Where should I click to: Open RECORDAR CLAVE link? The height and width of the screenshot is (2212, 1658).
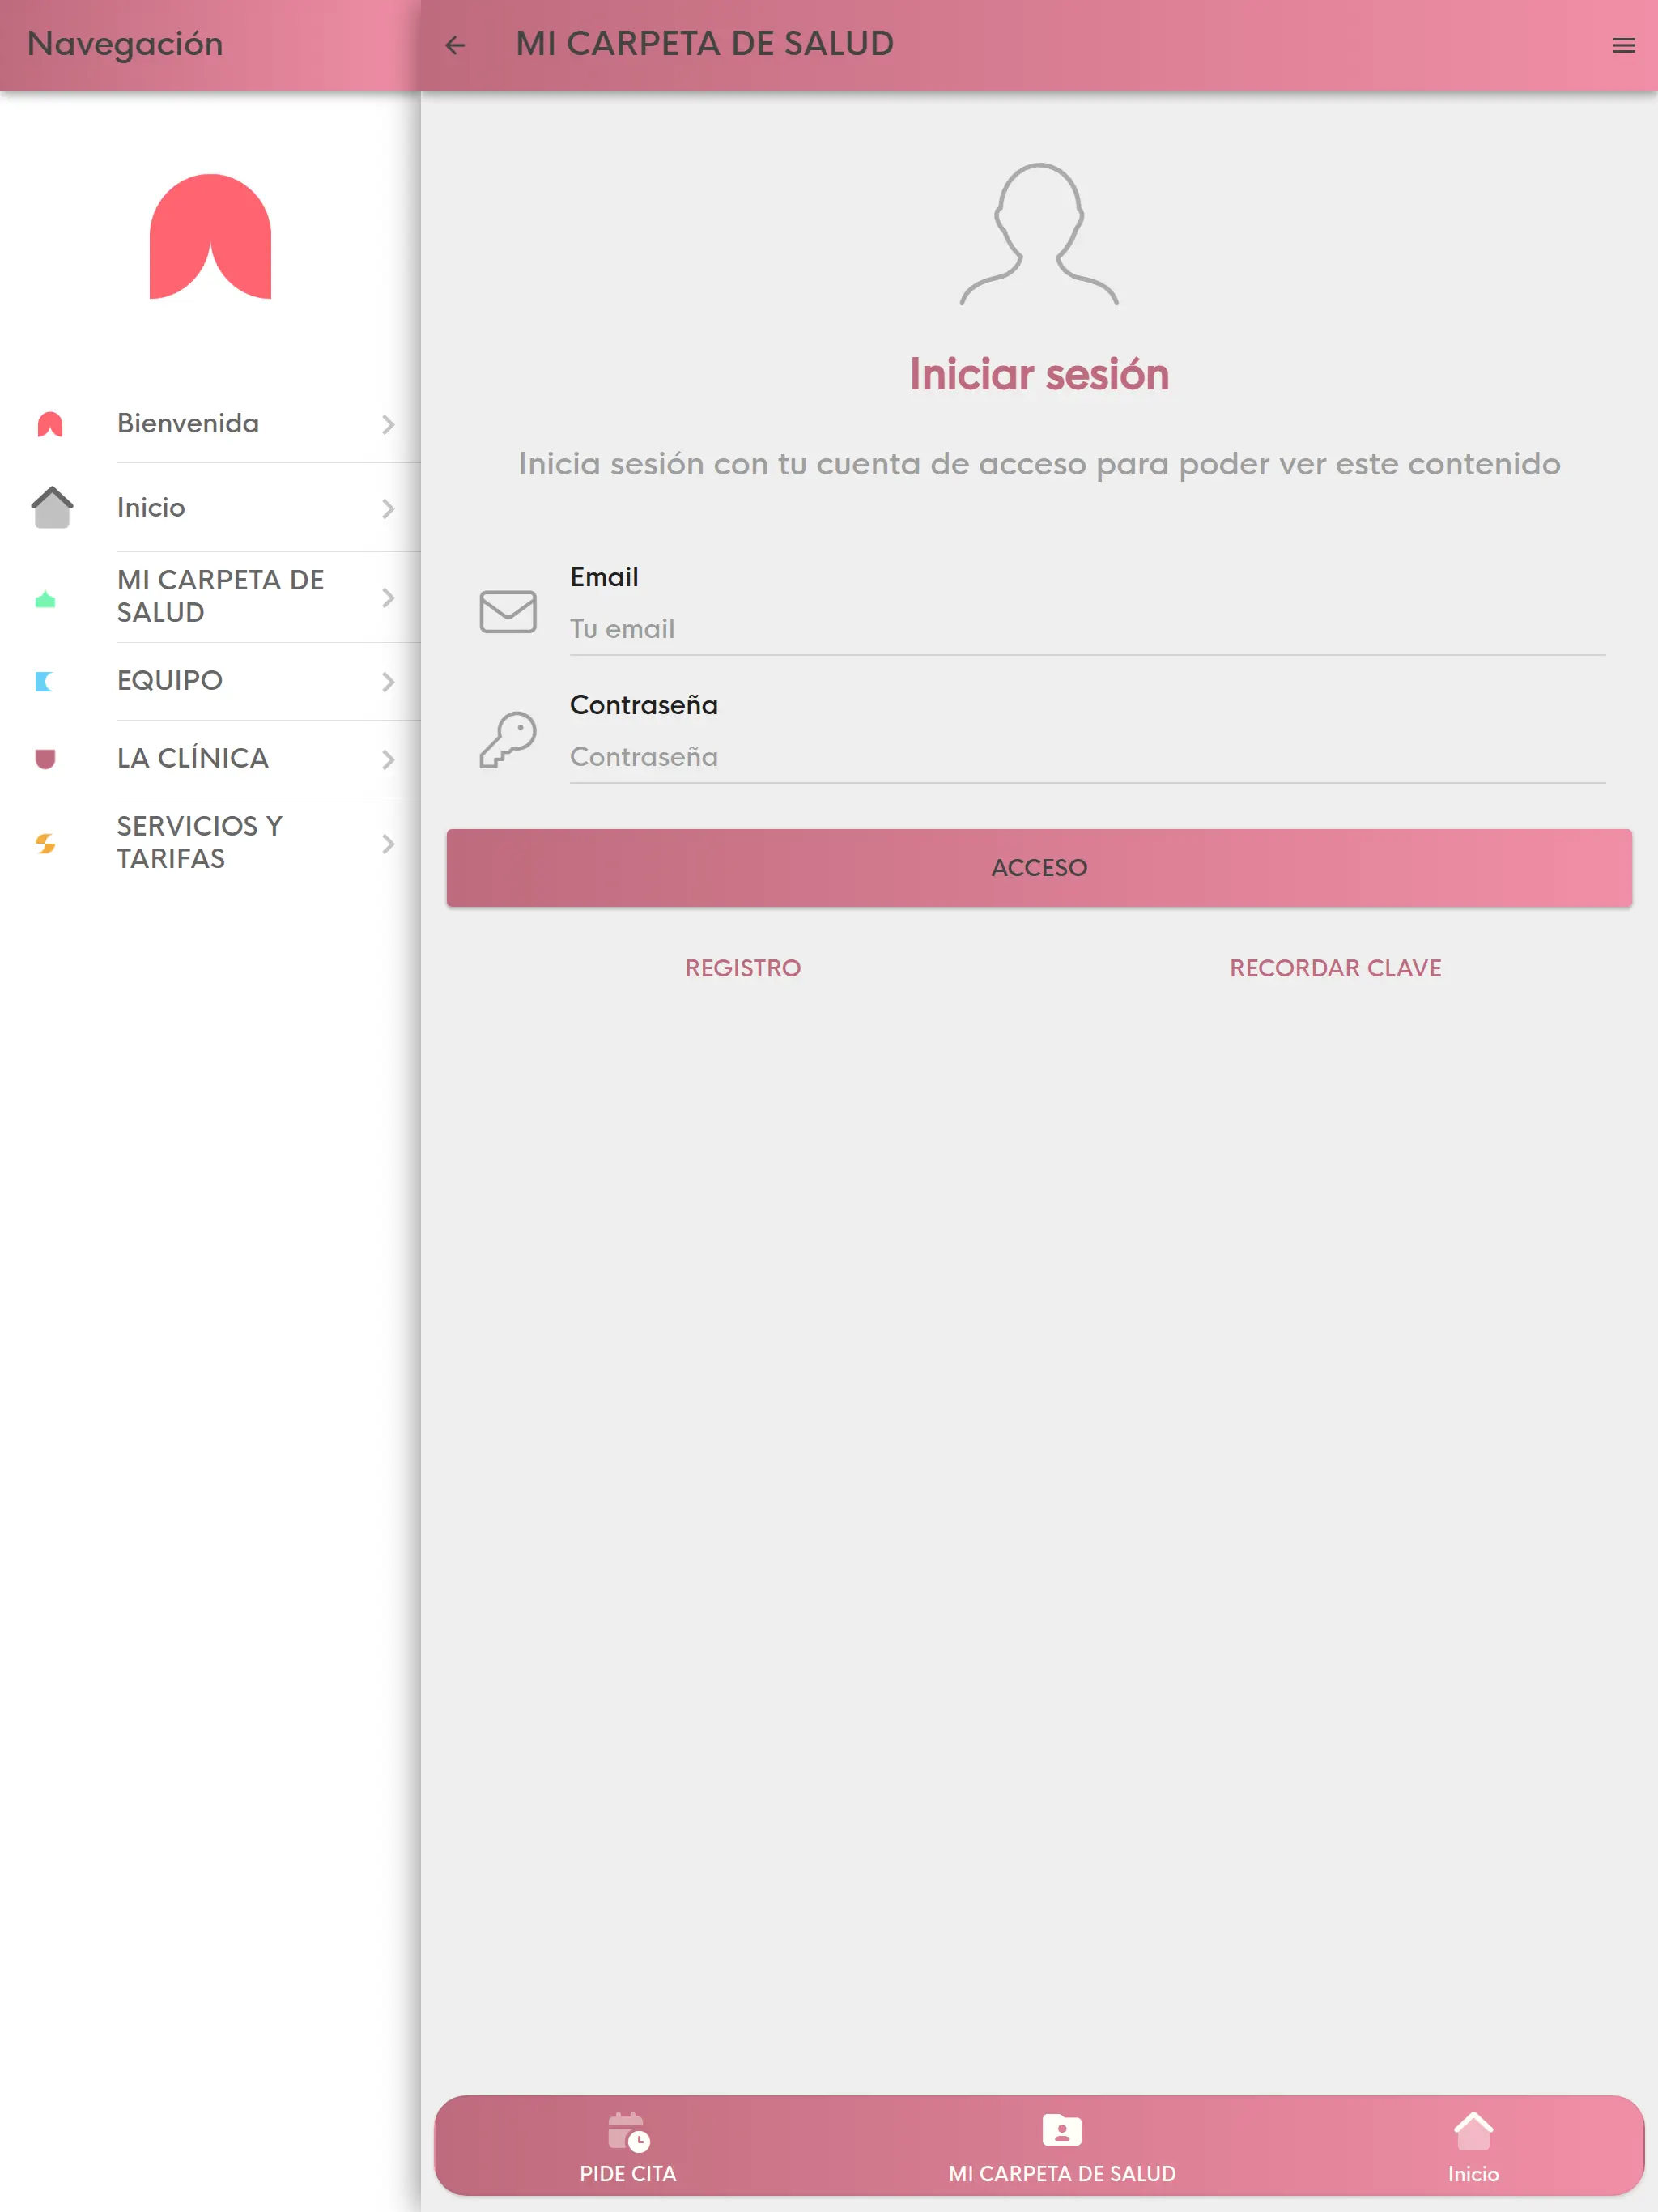[1335, 968]
